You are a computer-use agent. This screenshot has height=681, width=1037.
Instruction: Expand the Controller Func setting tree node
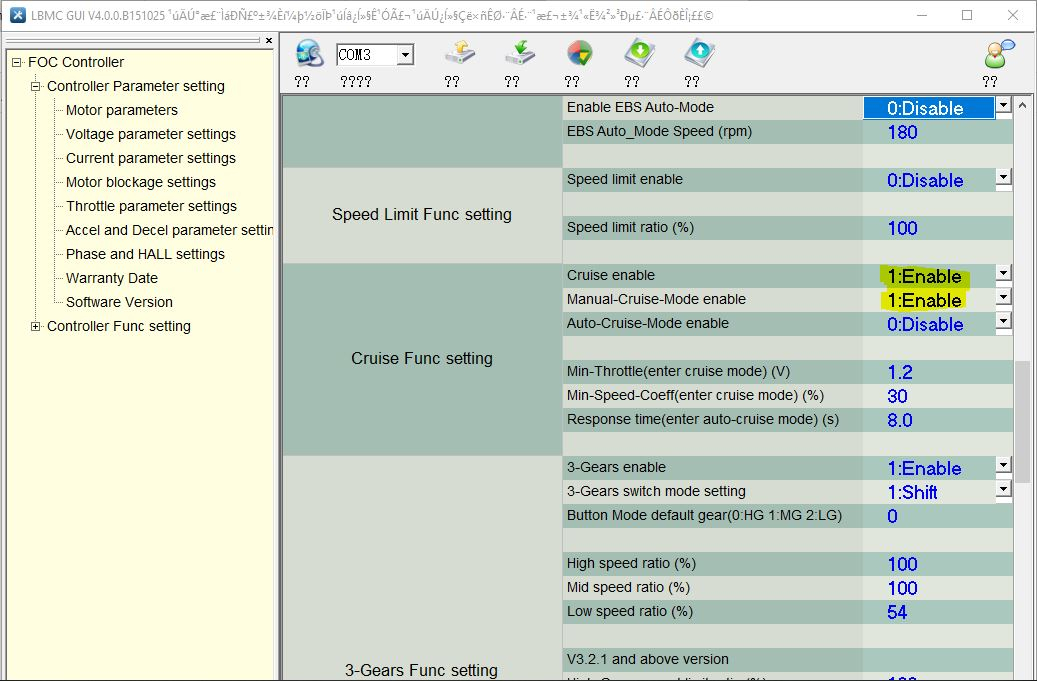coord(37,326)
